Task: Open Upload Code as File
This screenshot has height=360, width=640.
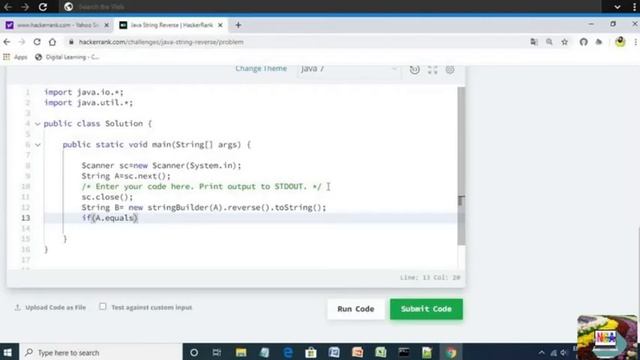Action: (51, 307)
